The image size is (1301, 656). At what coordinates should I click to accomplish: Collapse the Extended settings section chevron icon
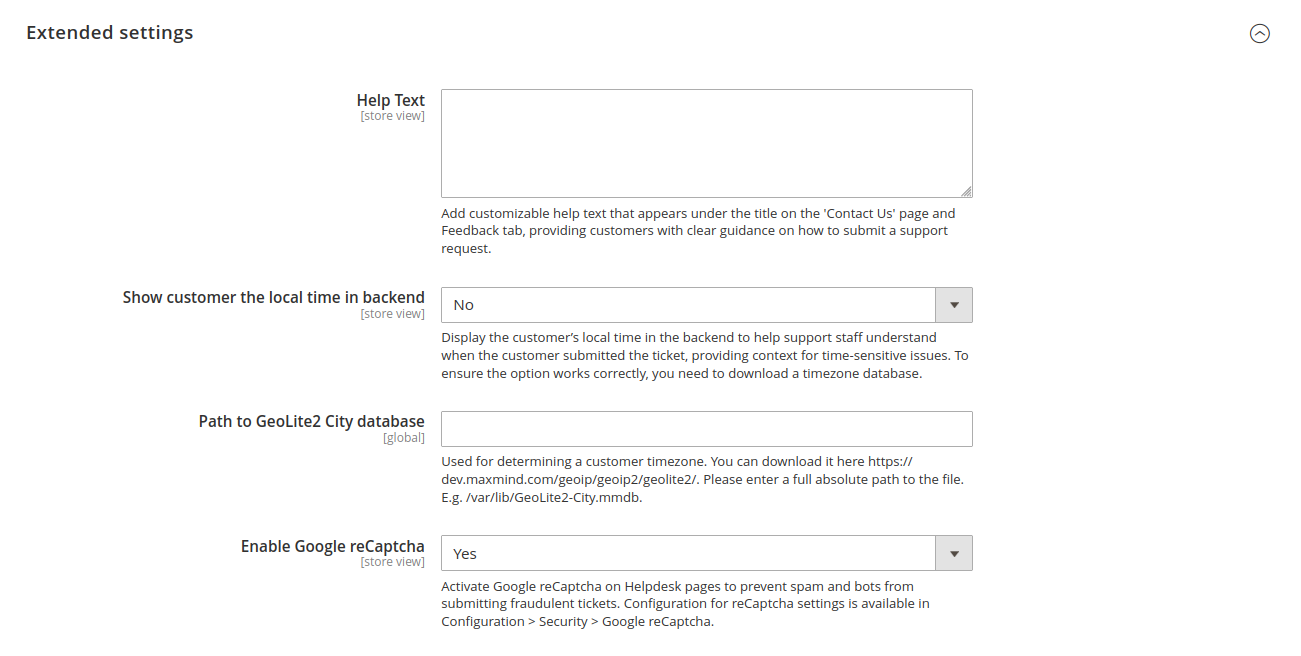[x=1259, y=33]
